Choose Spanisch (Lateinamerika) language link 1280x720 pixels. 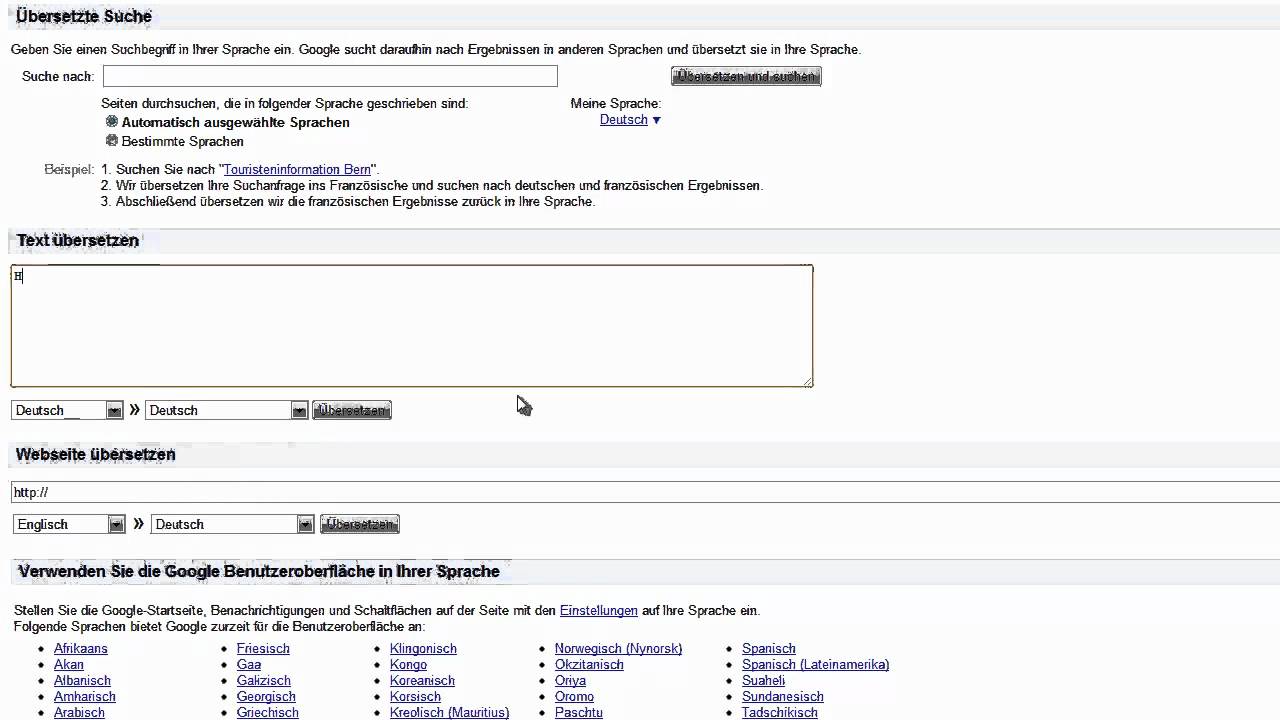815,664
